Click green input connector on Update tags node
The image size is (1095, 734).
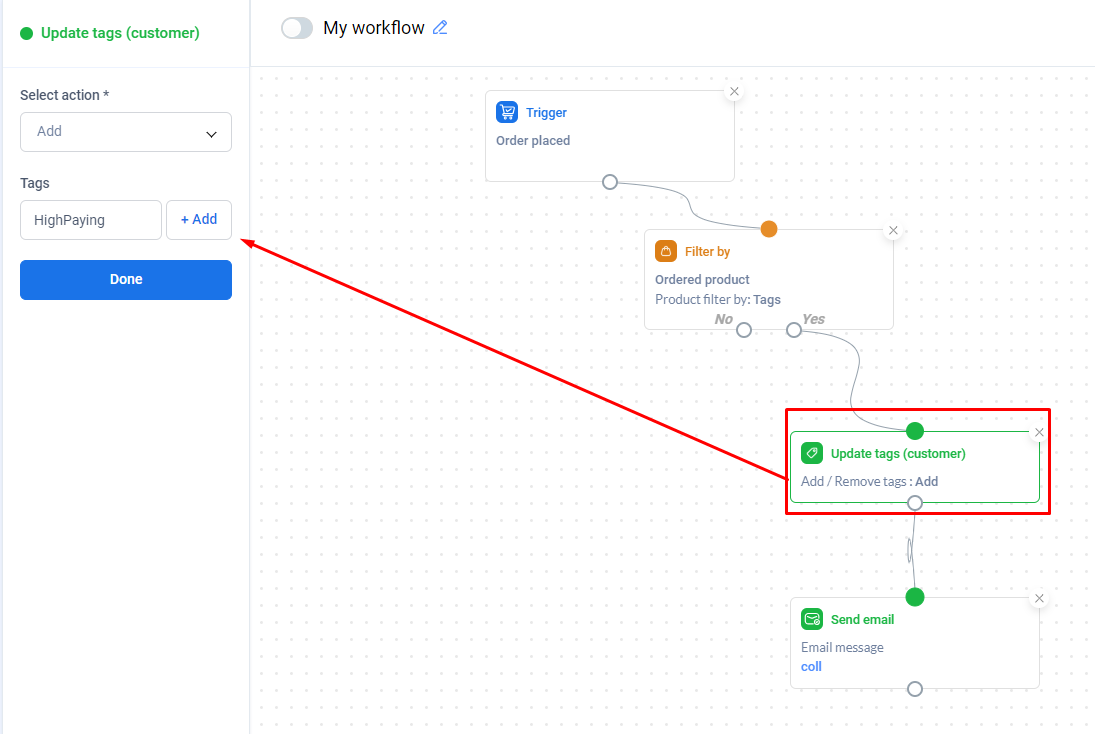pos(915,431)
